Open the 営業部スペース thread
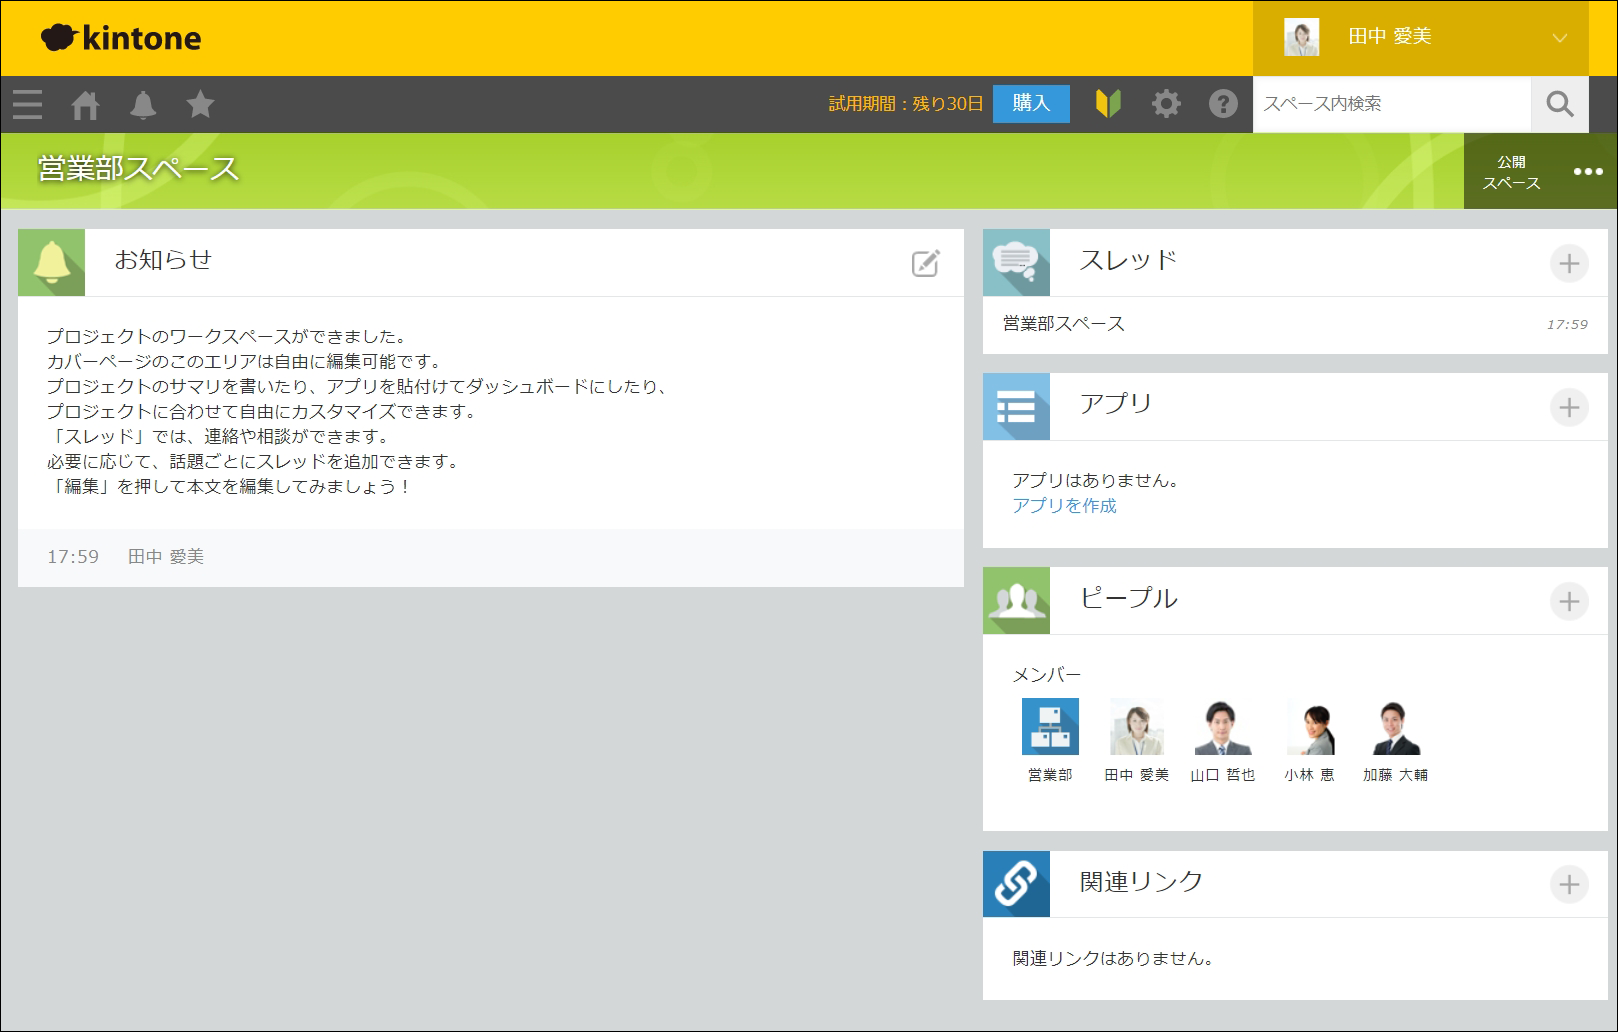This screenshot has width=1618, height=1032. coord(1064,324)
